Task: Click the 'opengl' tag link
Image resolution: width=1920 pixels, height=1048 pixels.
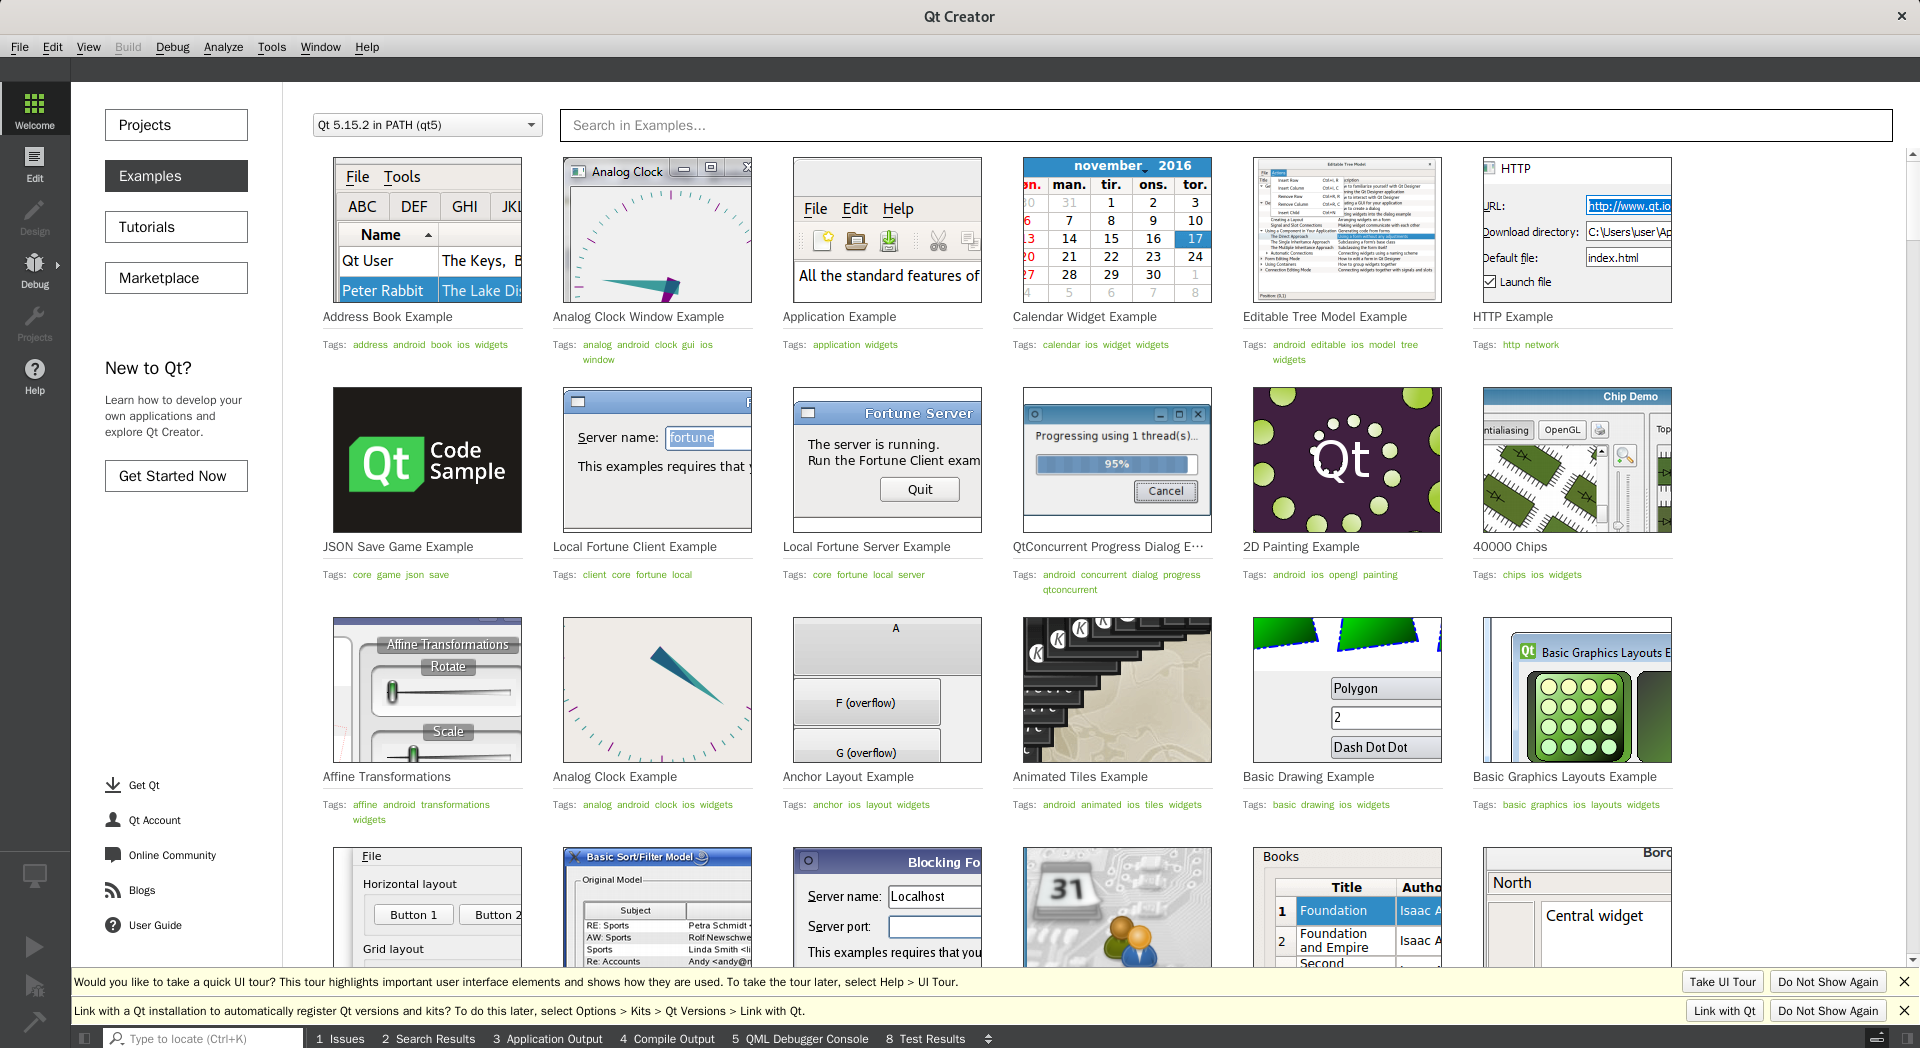Action: tap(1343, 575)
